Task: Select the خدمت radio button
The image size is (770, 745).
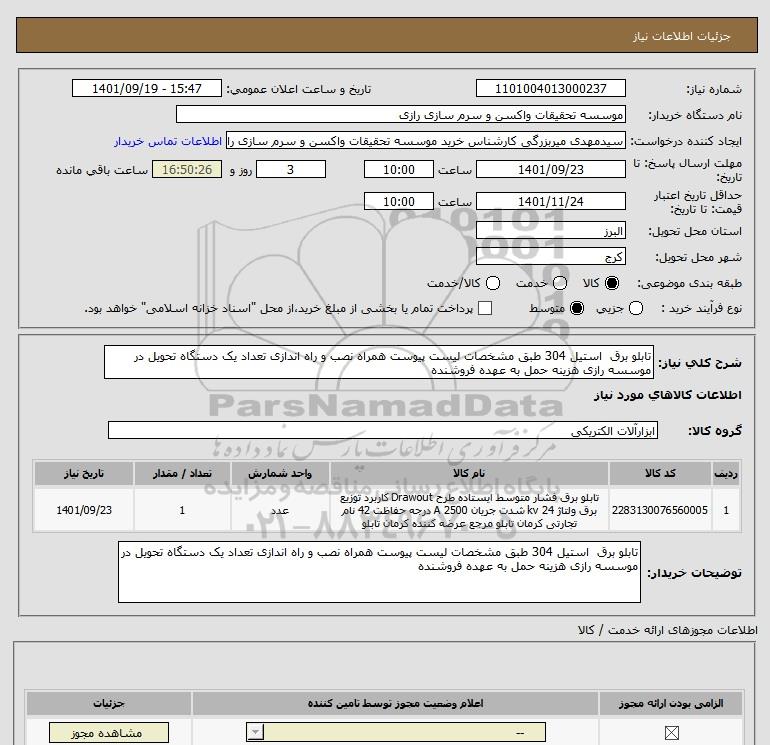Action: (560, 283)
